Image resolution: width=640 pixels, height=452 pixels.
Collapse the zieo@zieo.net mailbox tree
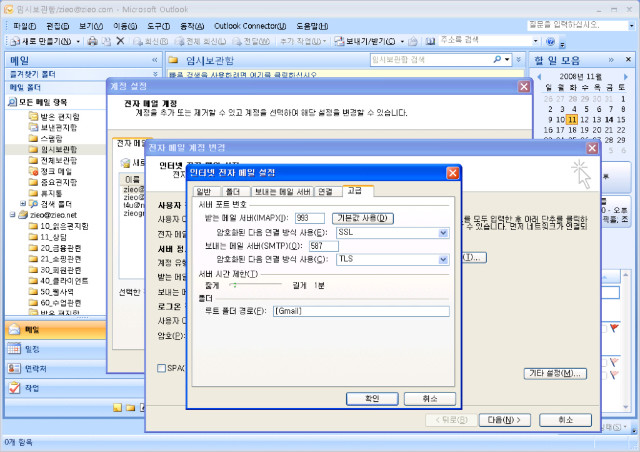click(x=12, y=214)
